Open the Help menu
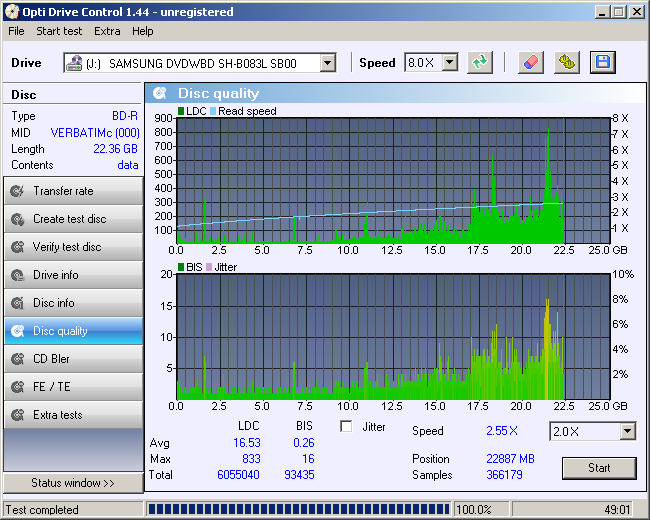 143,31
